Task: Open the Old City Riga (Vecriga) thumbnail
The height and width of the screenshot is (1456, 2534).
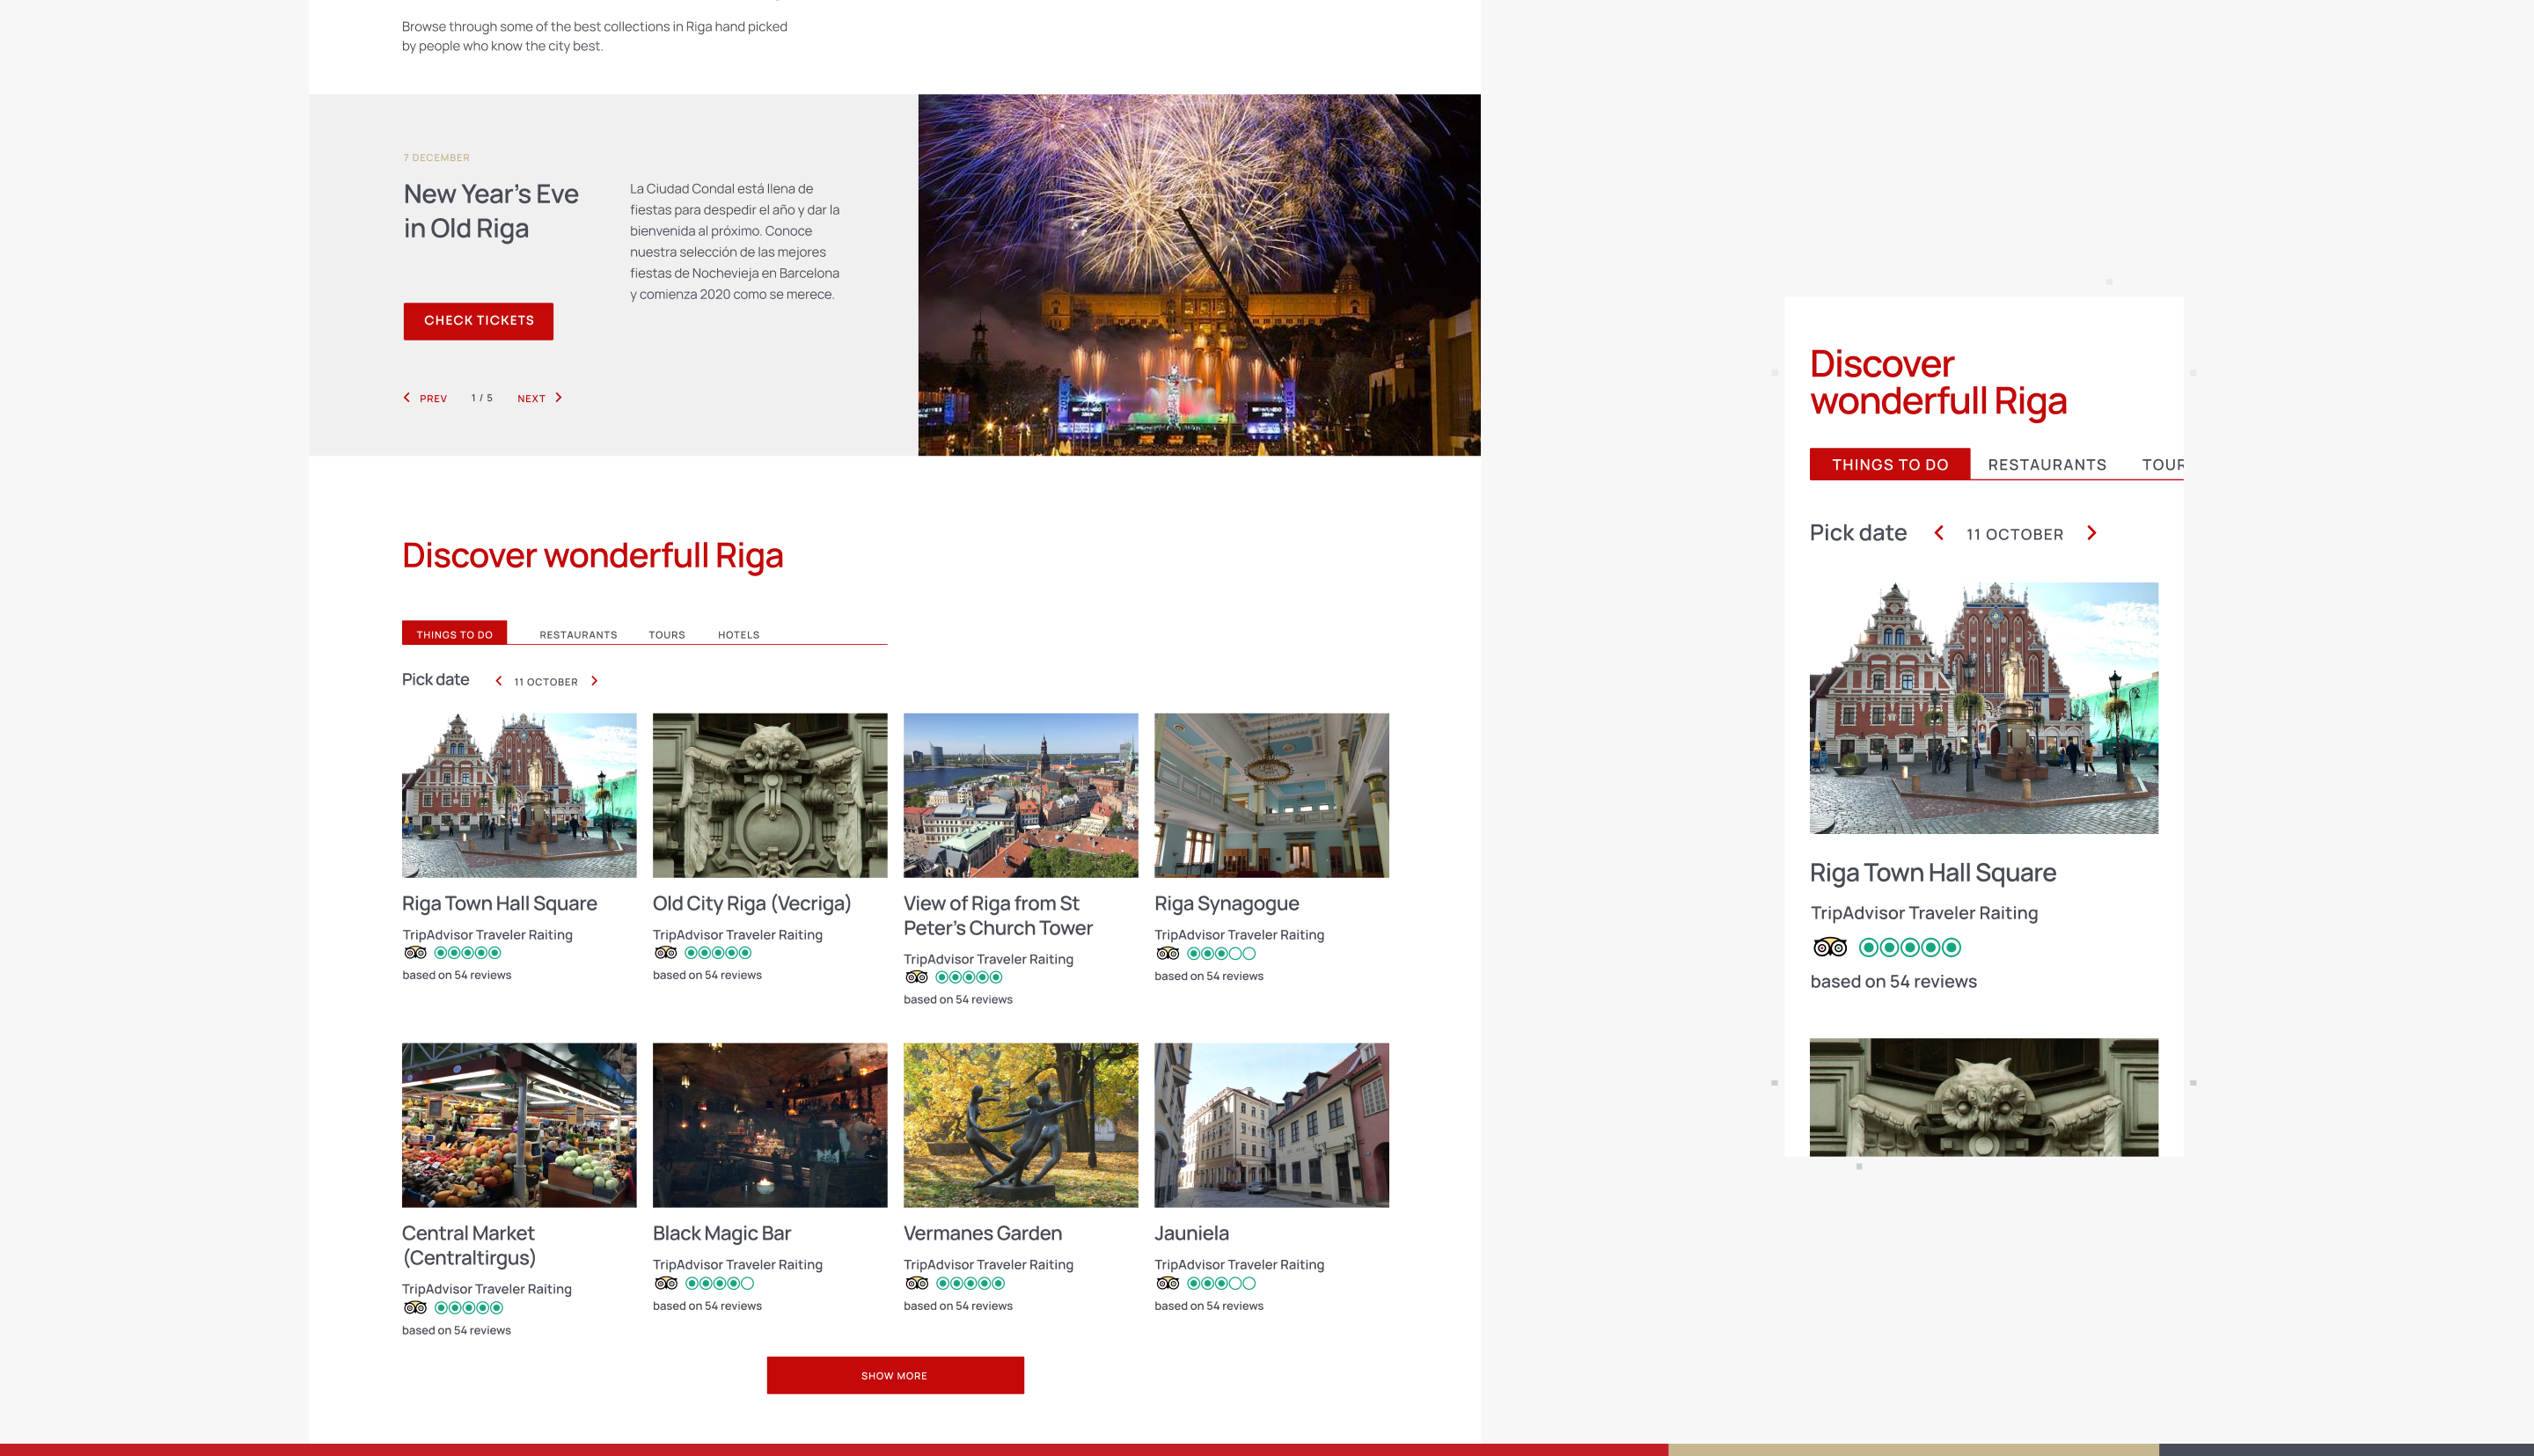Action: pos(769,795)
